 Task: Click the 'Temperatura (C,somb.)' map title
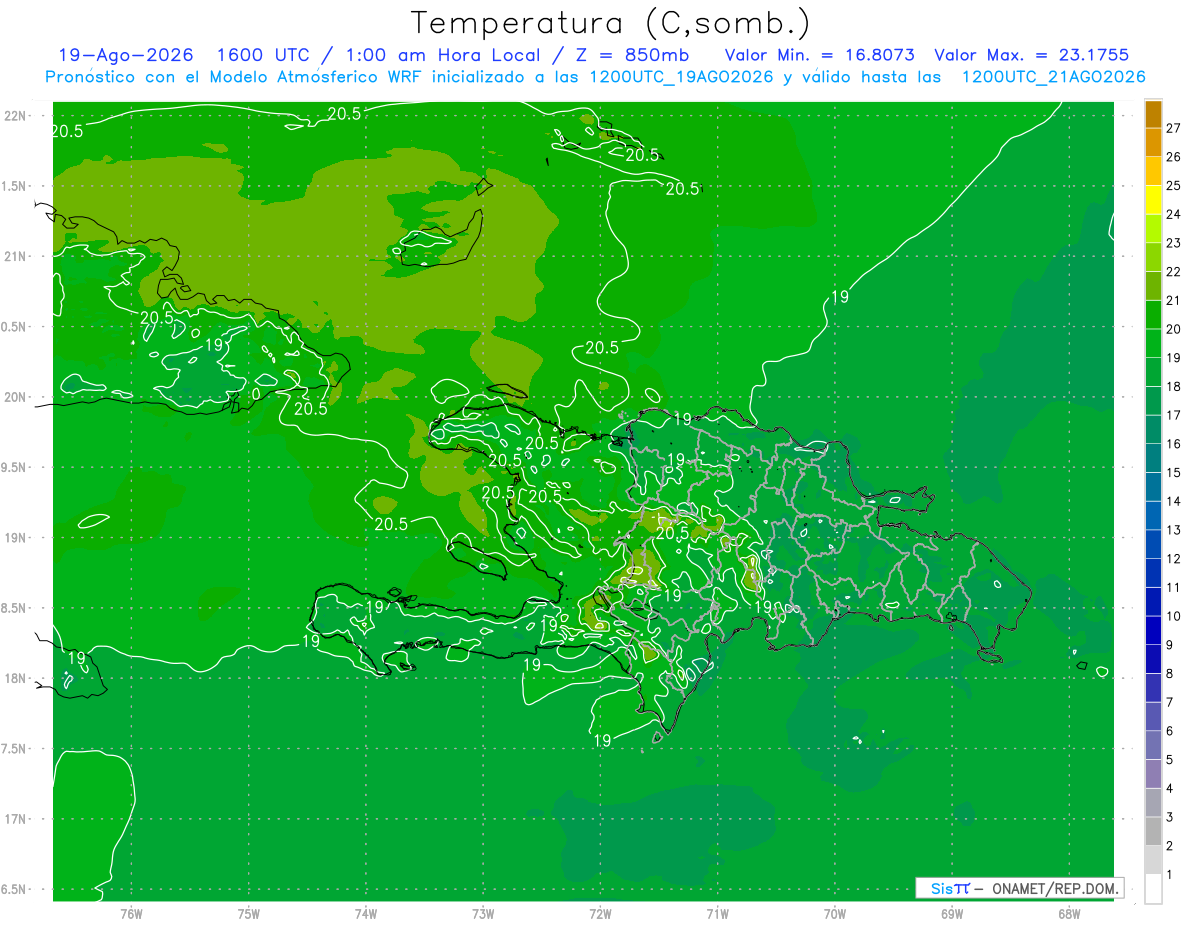611,23
